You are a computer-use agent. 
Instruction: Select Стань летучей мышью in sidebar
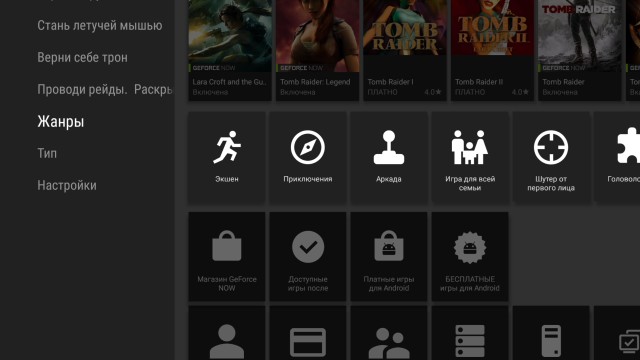click(x=100, y=25)
